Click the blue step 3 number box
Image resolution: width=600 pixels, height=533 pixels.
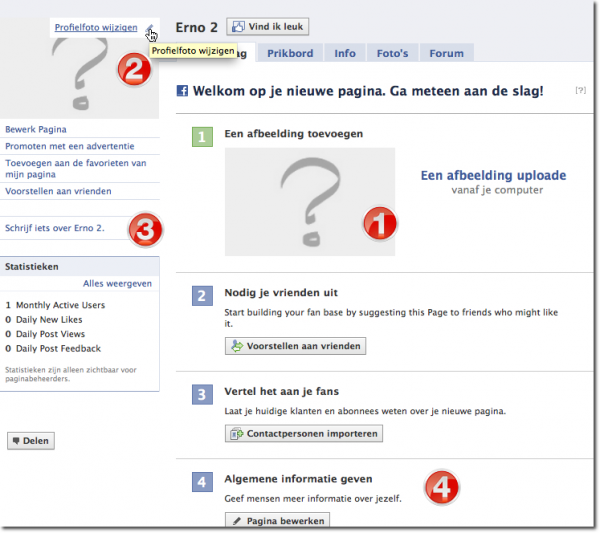[x=202, y=394]
